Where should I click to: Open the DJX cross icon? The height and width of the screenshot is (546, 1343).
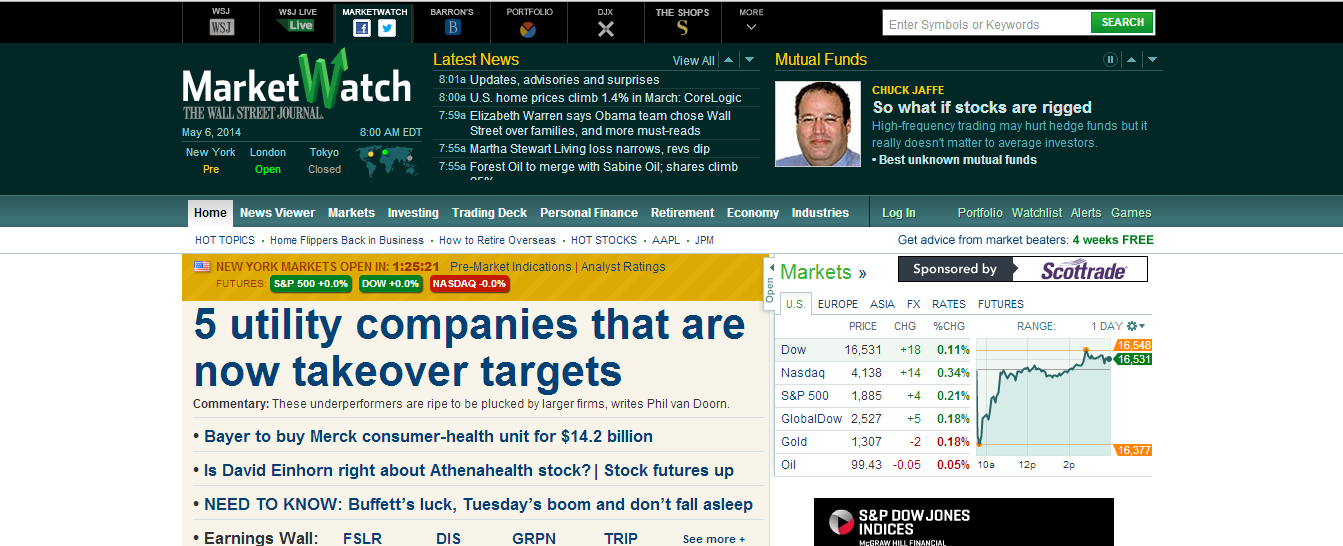coord(605,29)
